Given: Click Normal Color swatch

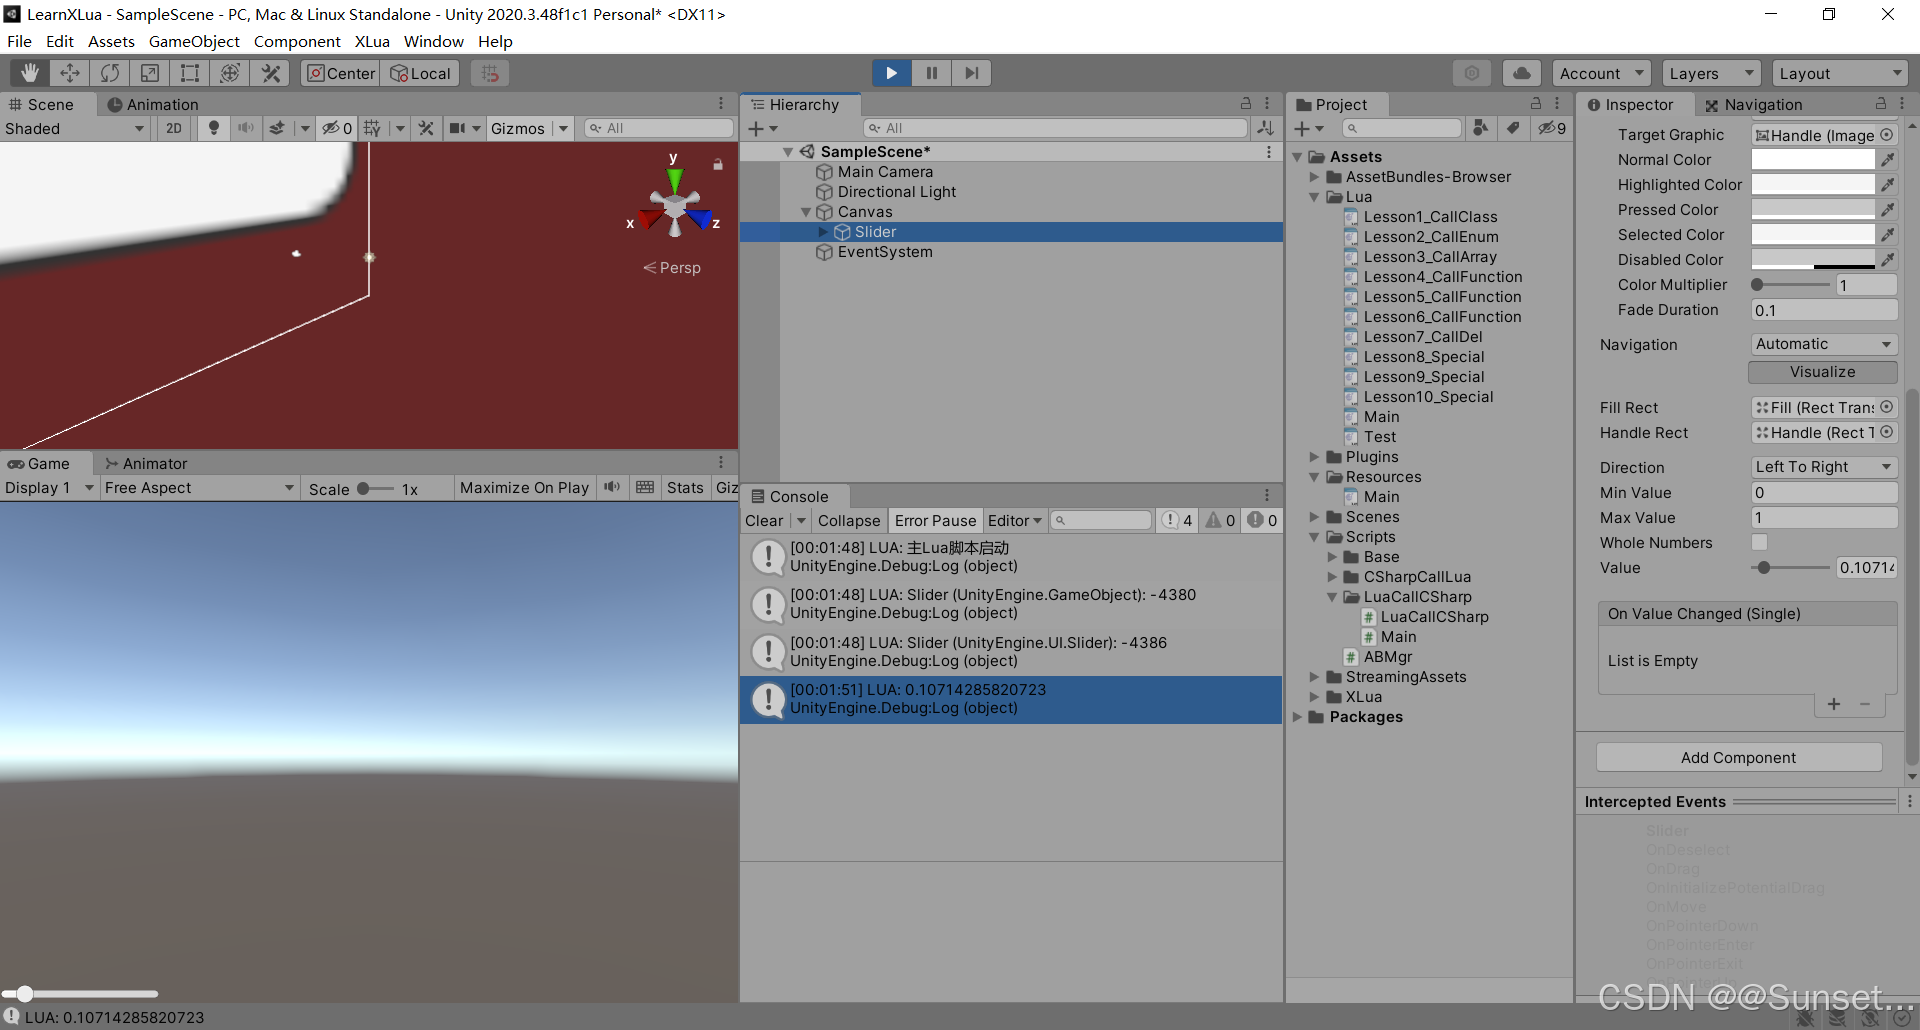Looking at the screenshot, I should point(1813,160).
